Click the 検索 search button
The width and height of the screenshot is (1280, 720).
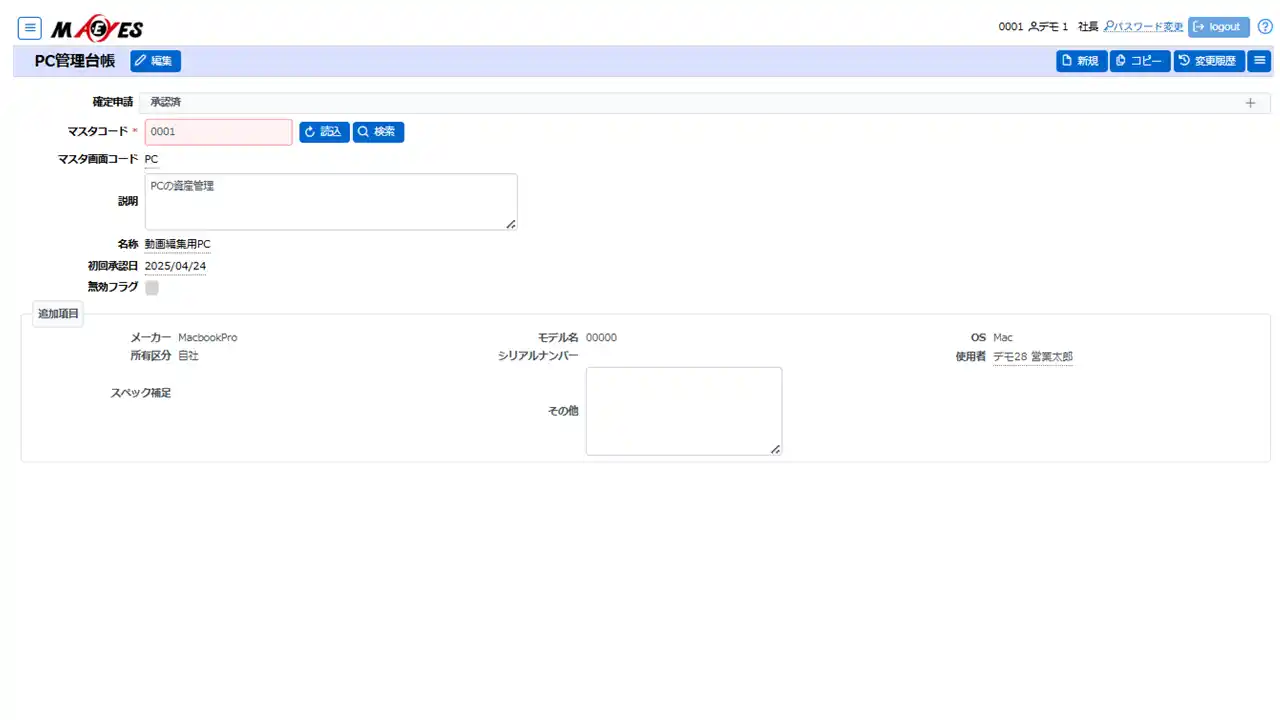click(x=378, y=132)
